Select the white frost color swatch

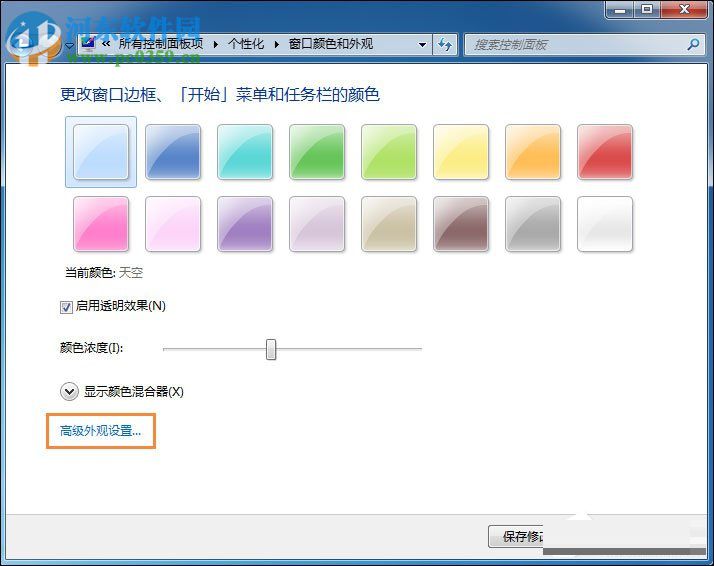coord(605,224)
